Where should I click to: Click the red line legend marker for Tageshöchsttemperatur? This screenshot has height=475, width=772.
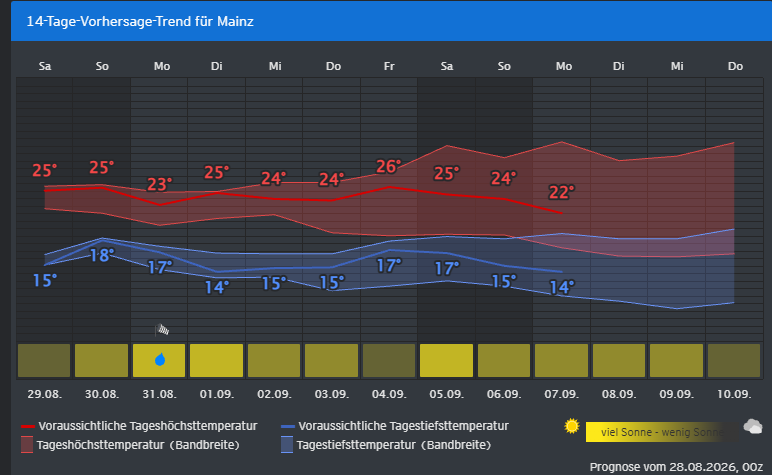click(28, 426)
